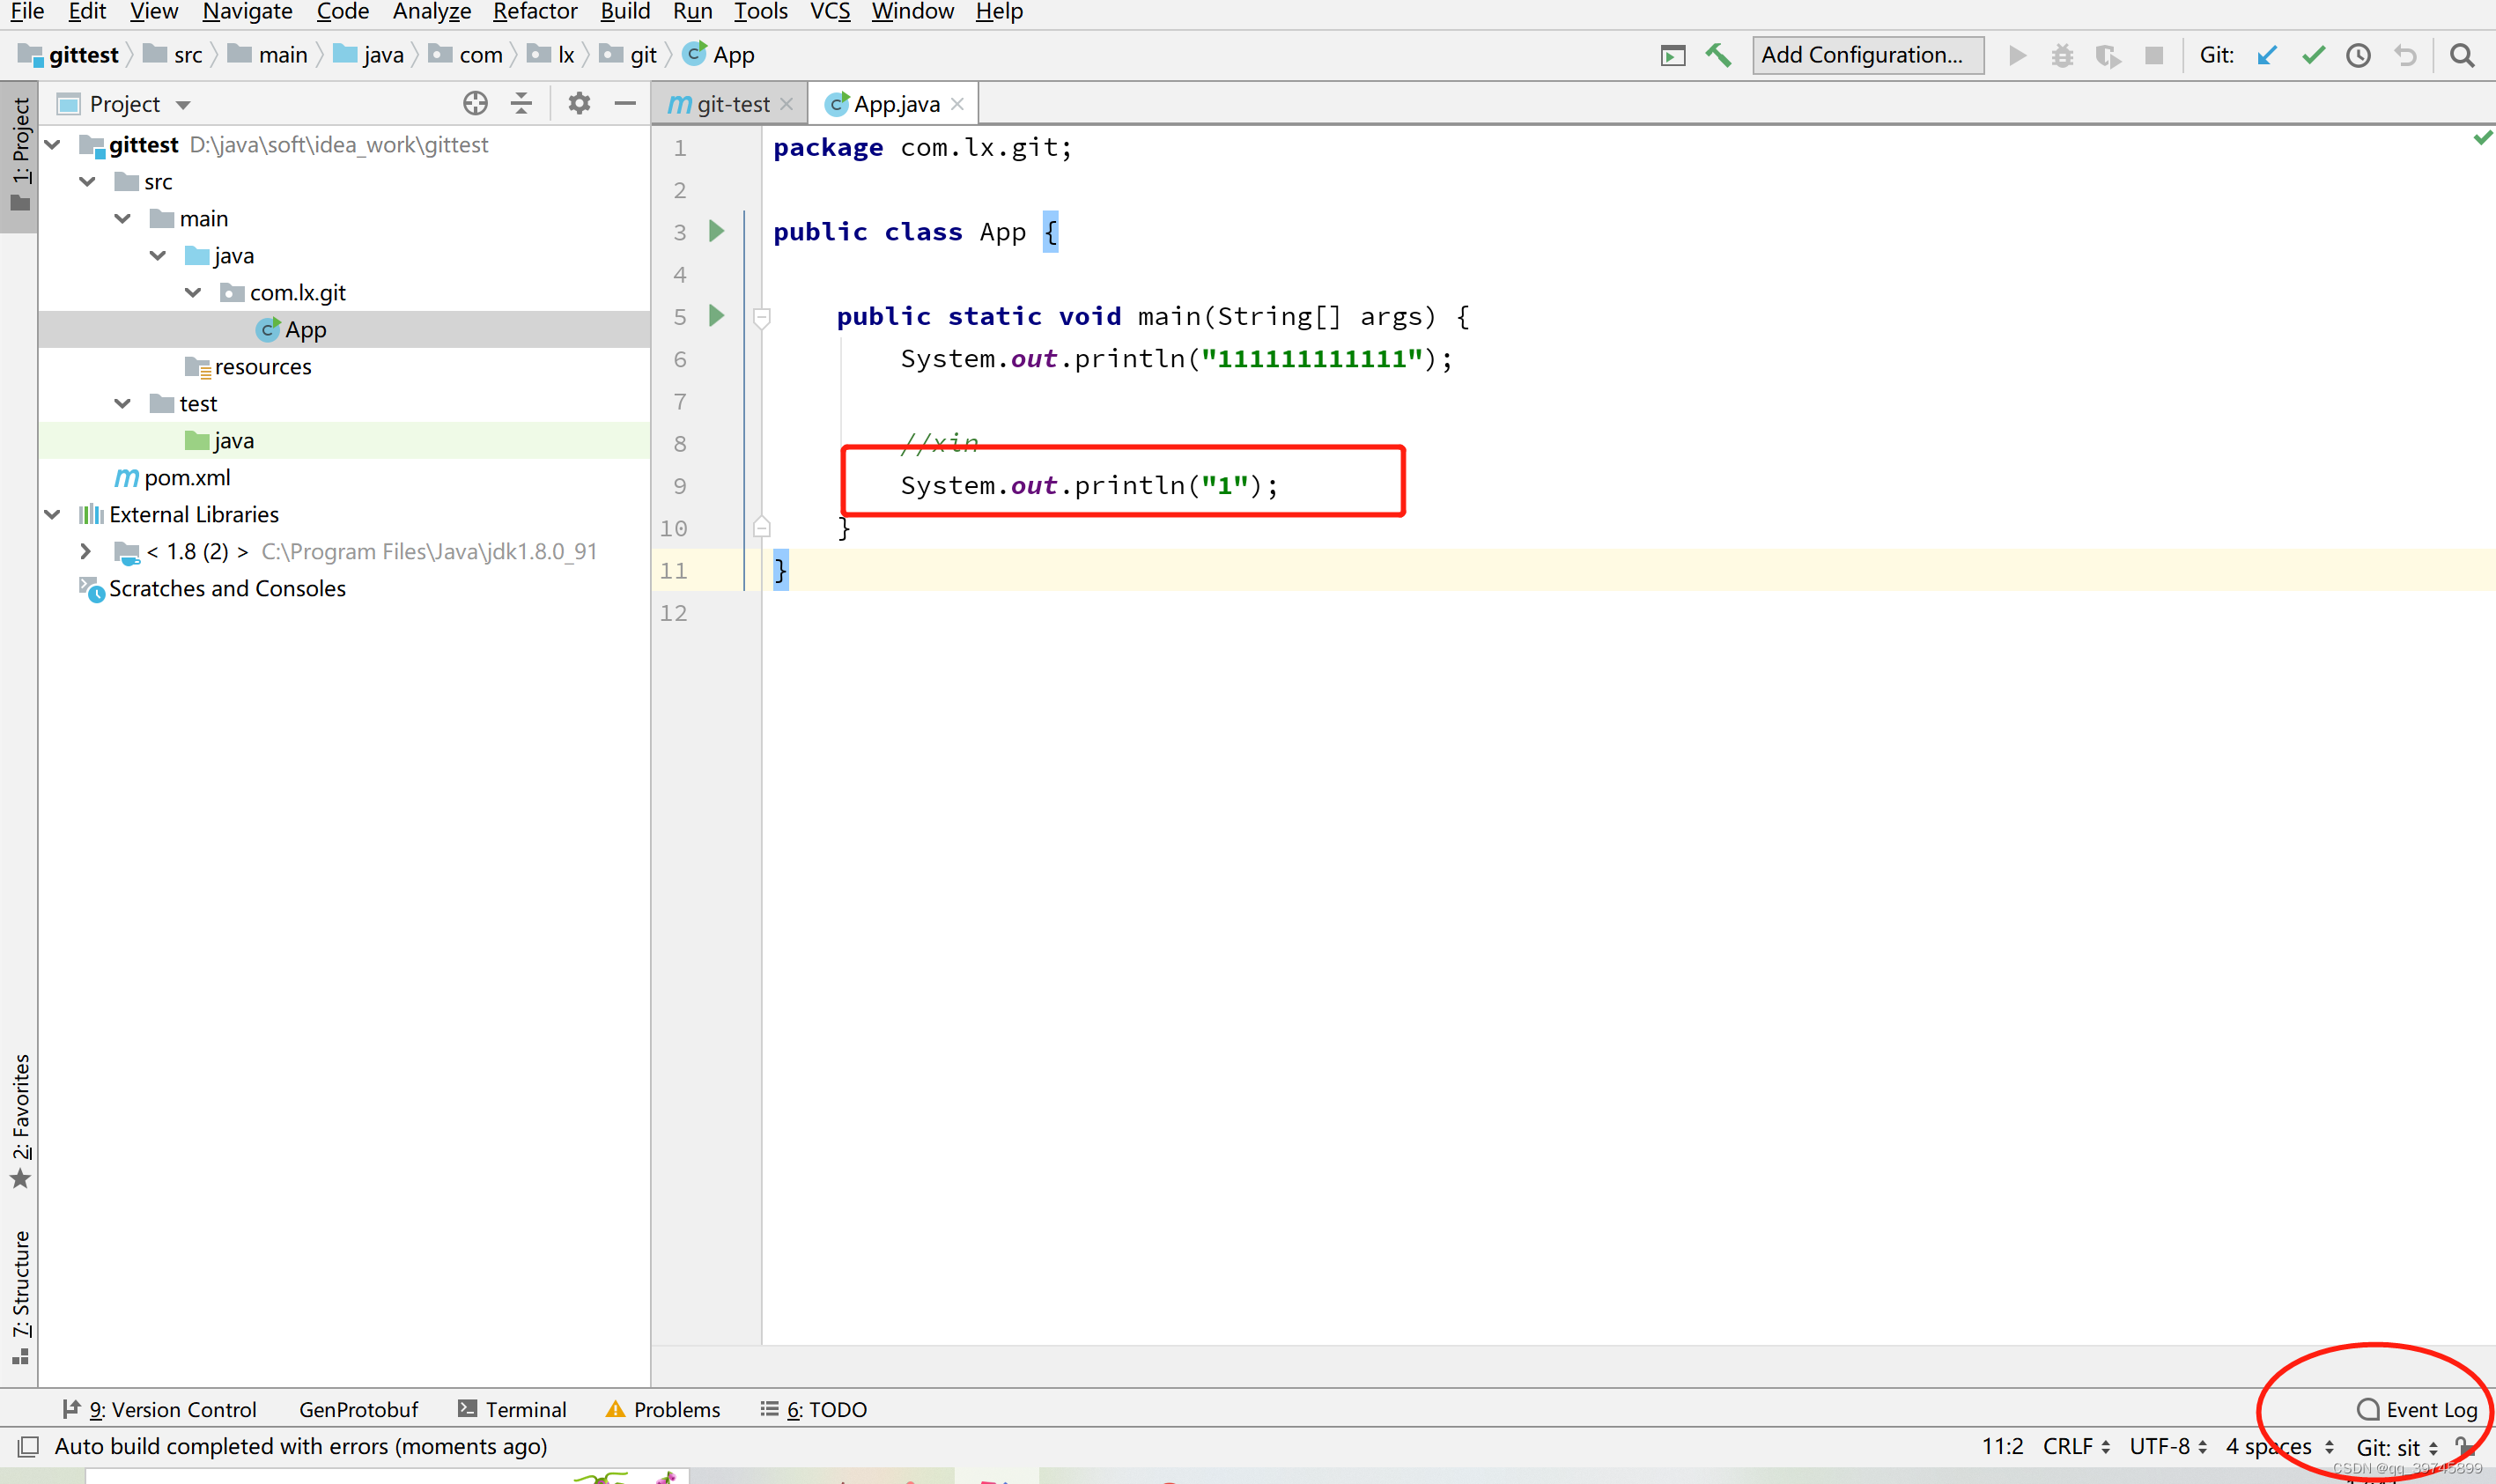Open Project panel settings gear
The image size is (2496, 1484).
click(x=579, y=103)
